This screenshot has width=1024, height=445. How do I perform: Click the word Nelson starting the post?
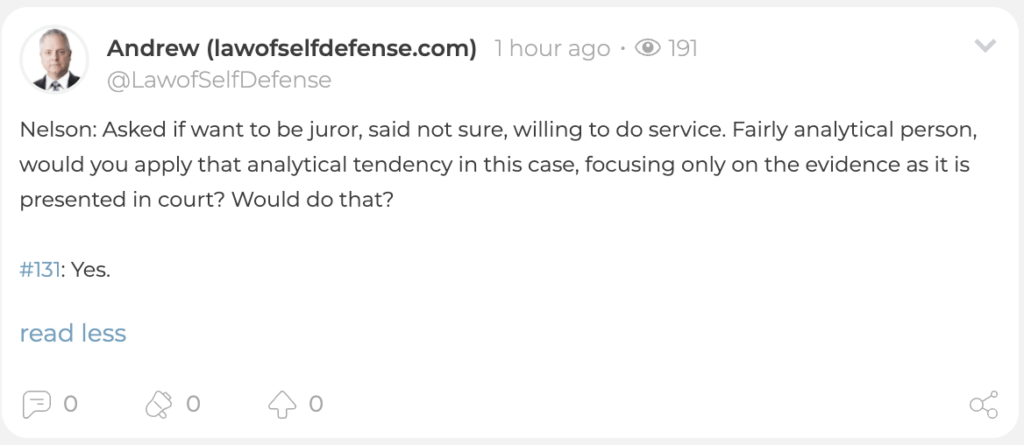58,130
